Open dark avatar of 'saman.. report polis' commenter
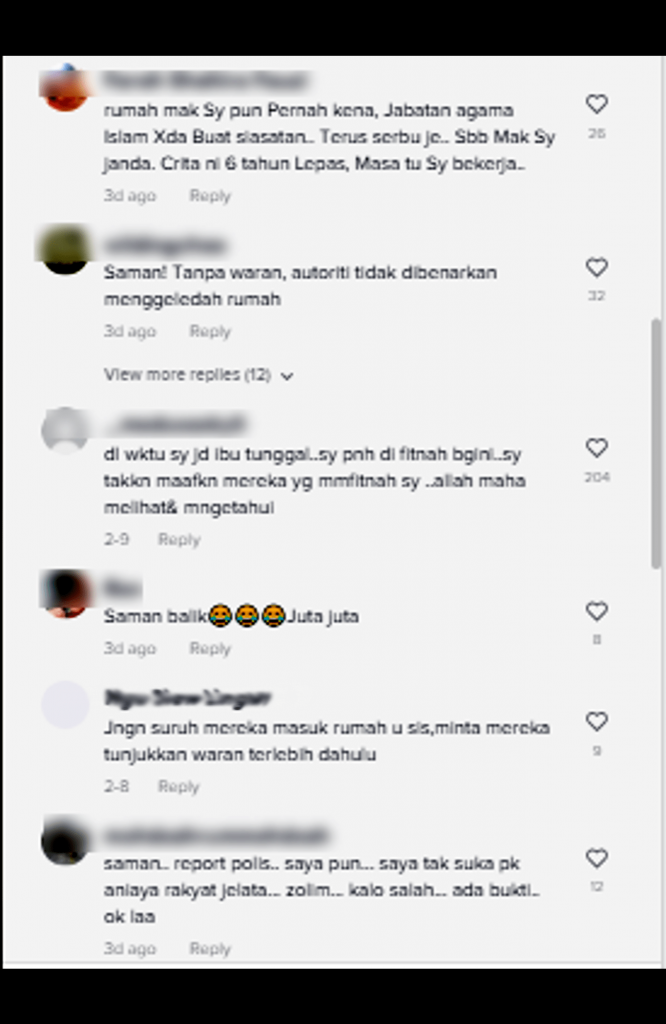This screenshot has height=1024, width=666. pos(65,841)
